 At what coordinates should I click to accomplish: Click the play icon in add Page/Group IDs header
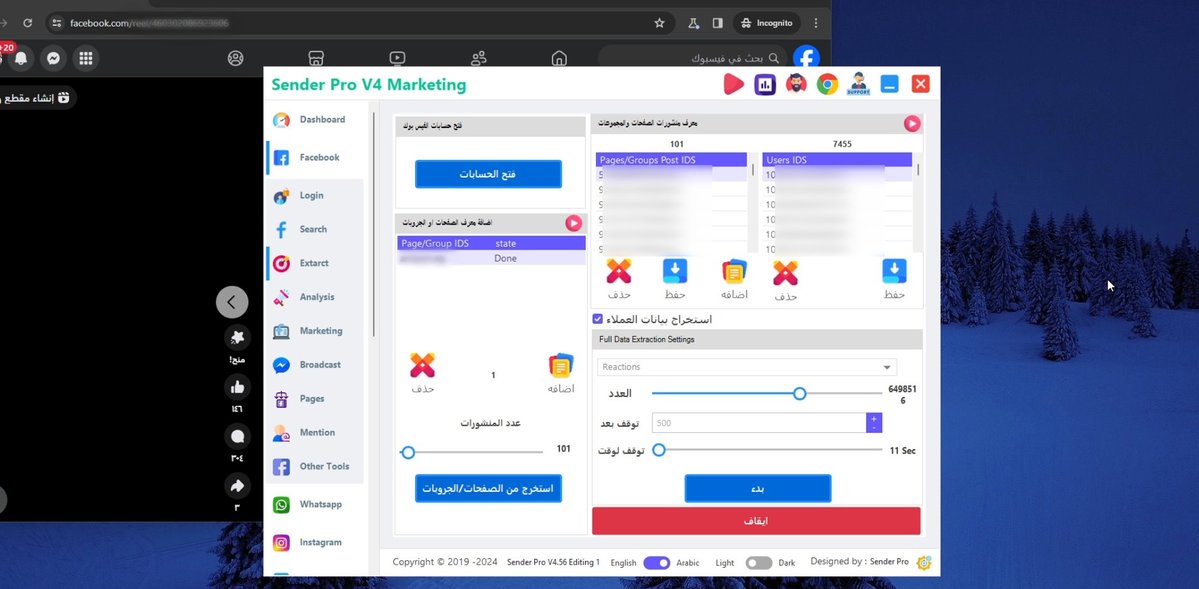point(574,223)
